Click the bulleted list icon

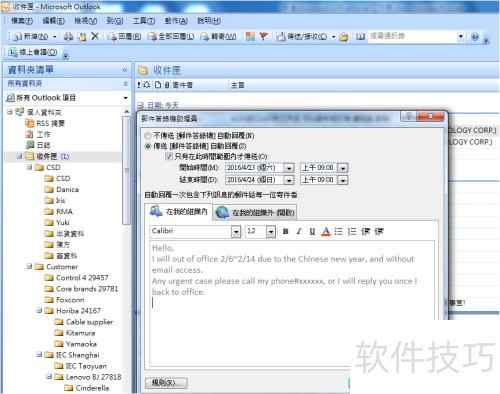338,231
